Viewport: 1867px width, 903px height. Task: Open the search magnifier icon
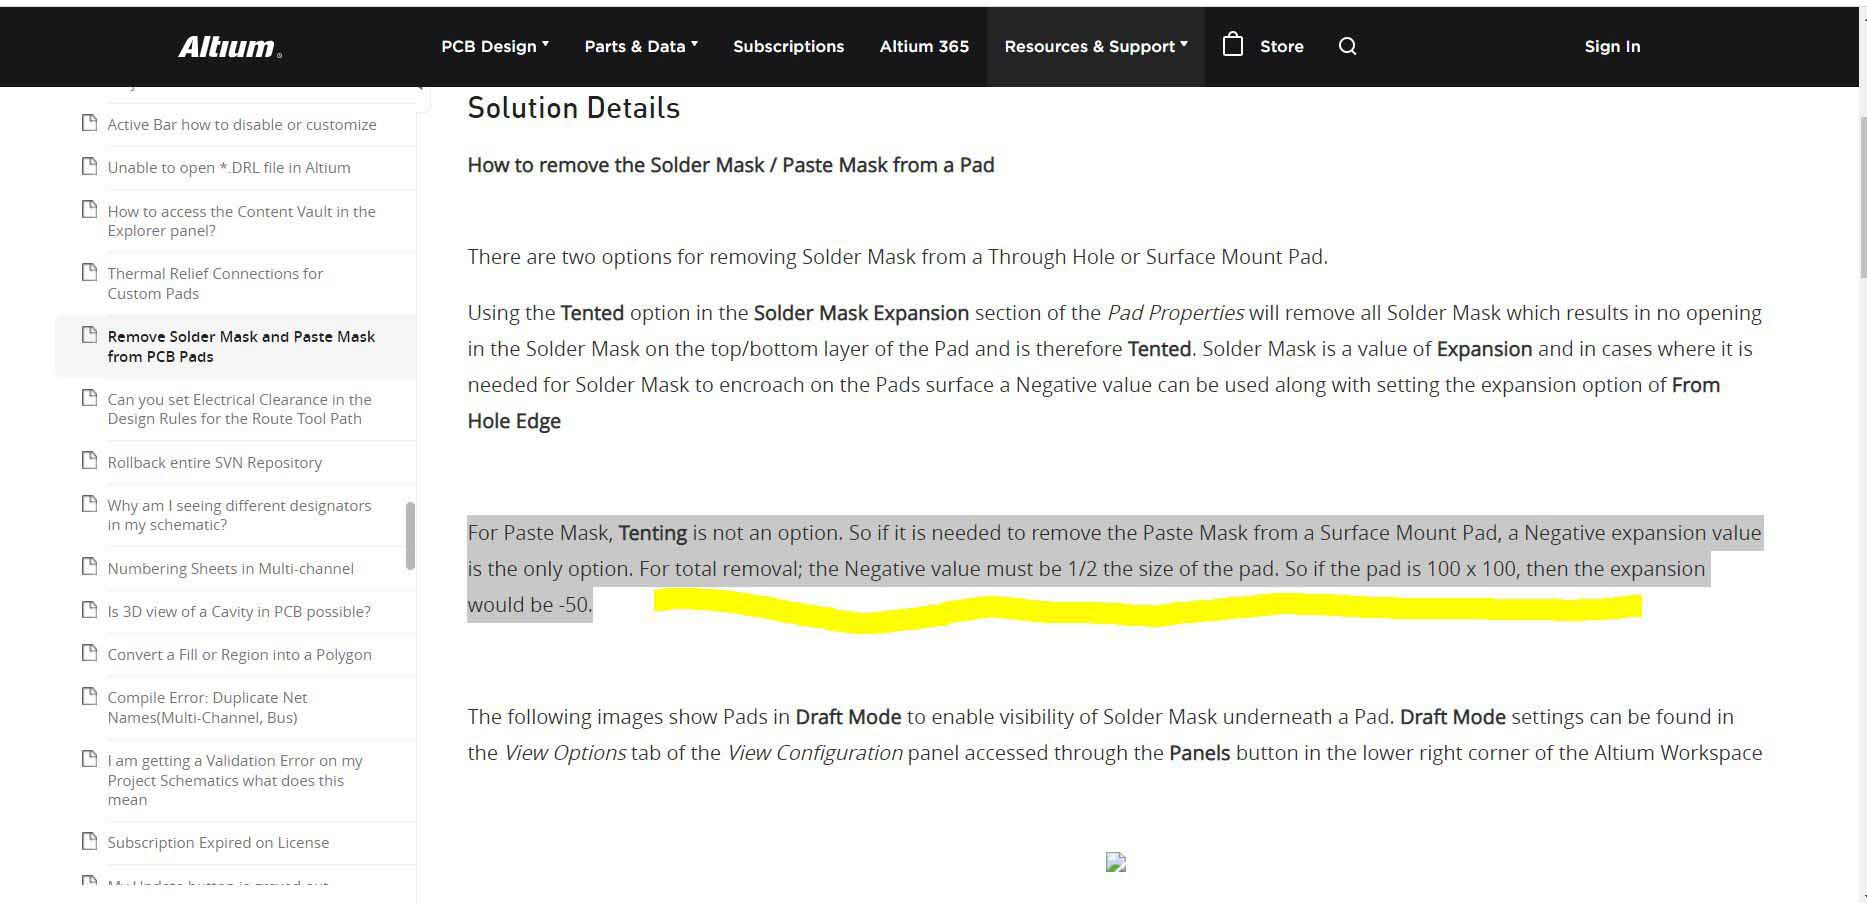tap(1347, 46)
